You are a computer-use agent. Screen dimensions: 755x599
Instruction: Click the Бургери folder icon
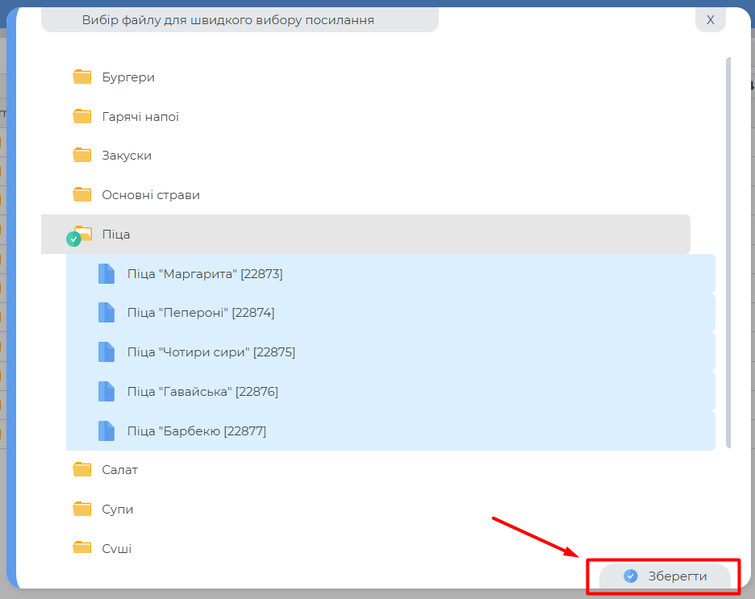click(x=82, y=77)
